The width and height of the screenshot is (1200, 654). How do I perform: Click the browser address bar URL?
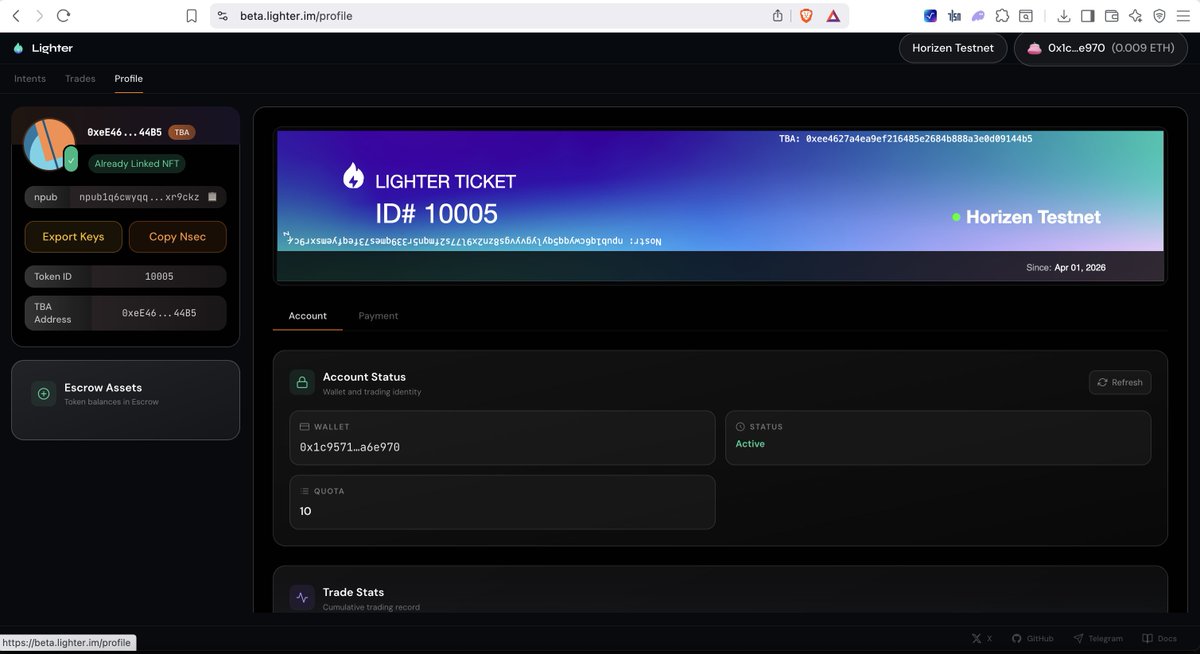coord(297,16)
